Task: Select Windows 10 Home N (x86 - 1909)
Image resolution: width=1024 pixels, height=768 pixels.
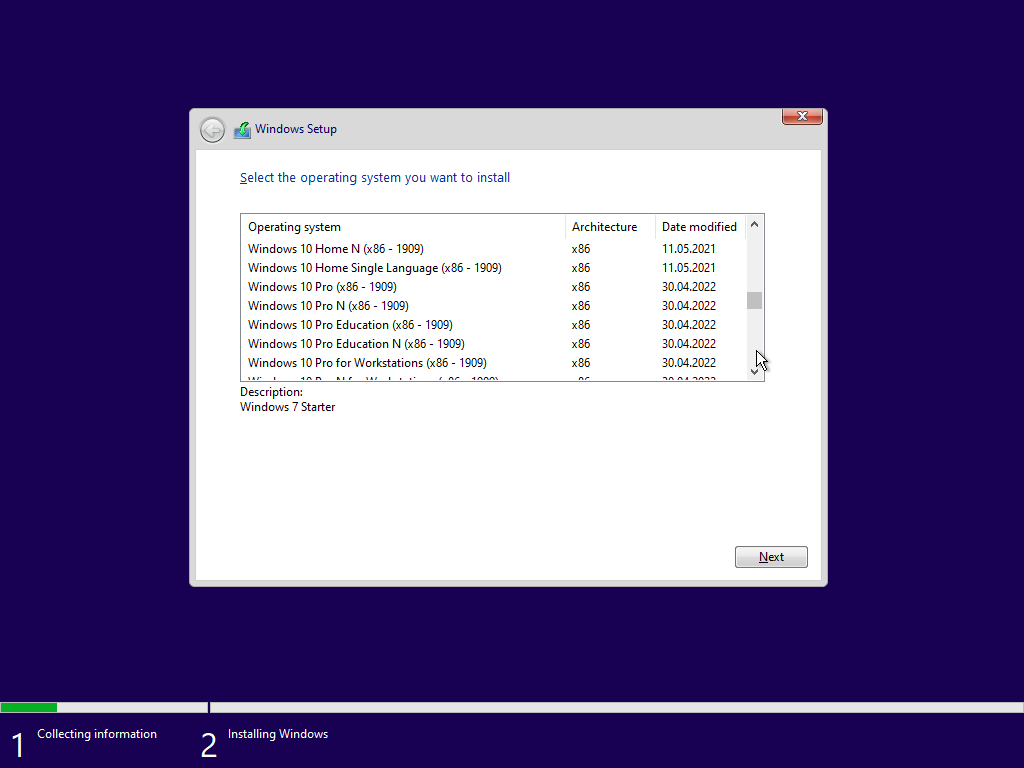Action: (x=494, y=249)
